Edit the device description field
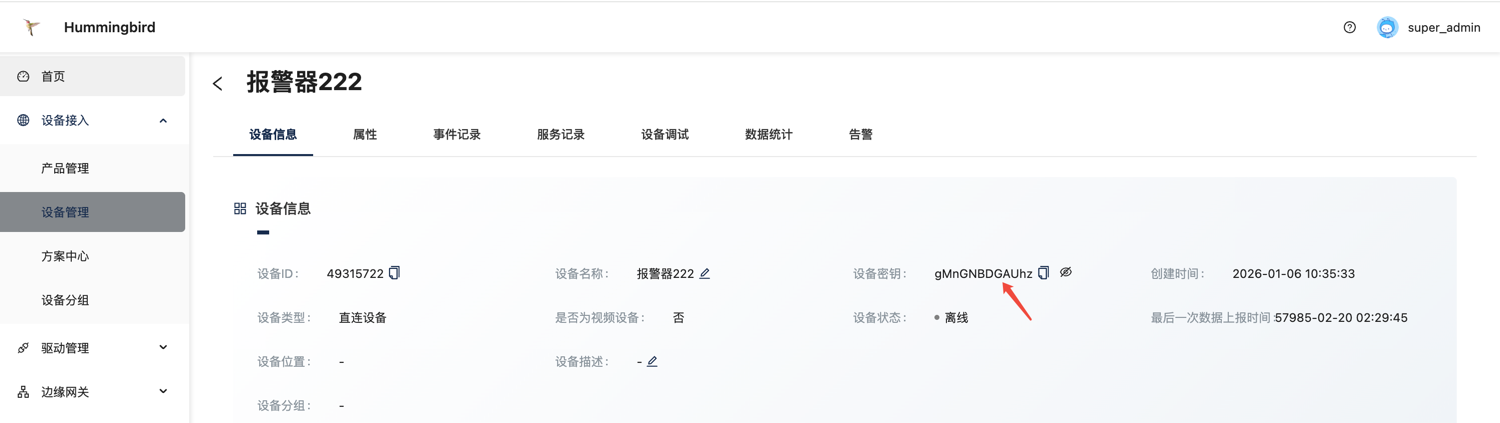Image resolution: width=1500 pixels, height=423 pixels. tap(652, 361)
